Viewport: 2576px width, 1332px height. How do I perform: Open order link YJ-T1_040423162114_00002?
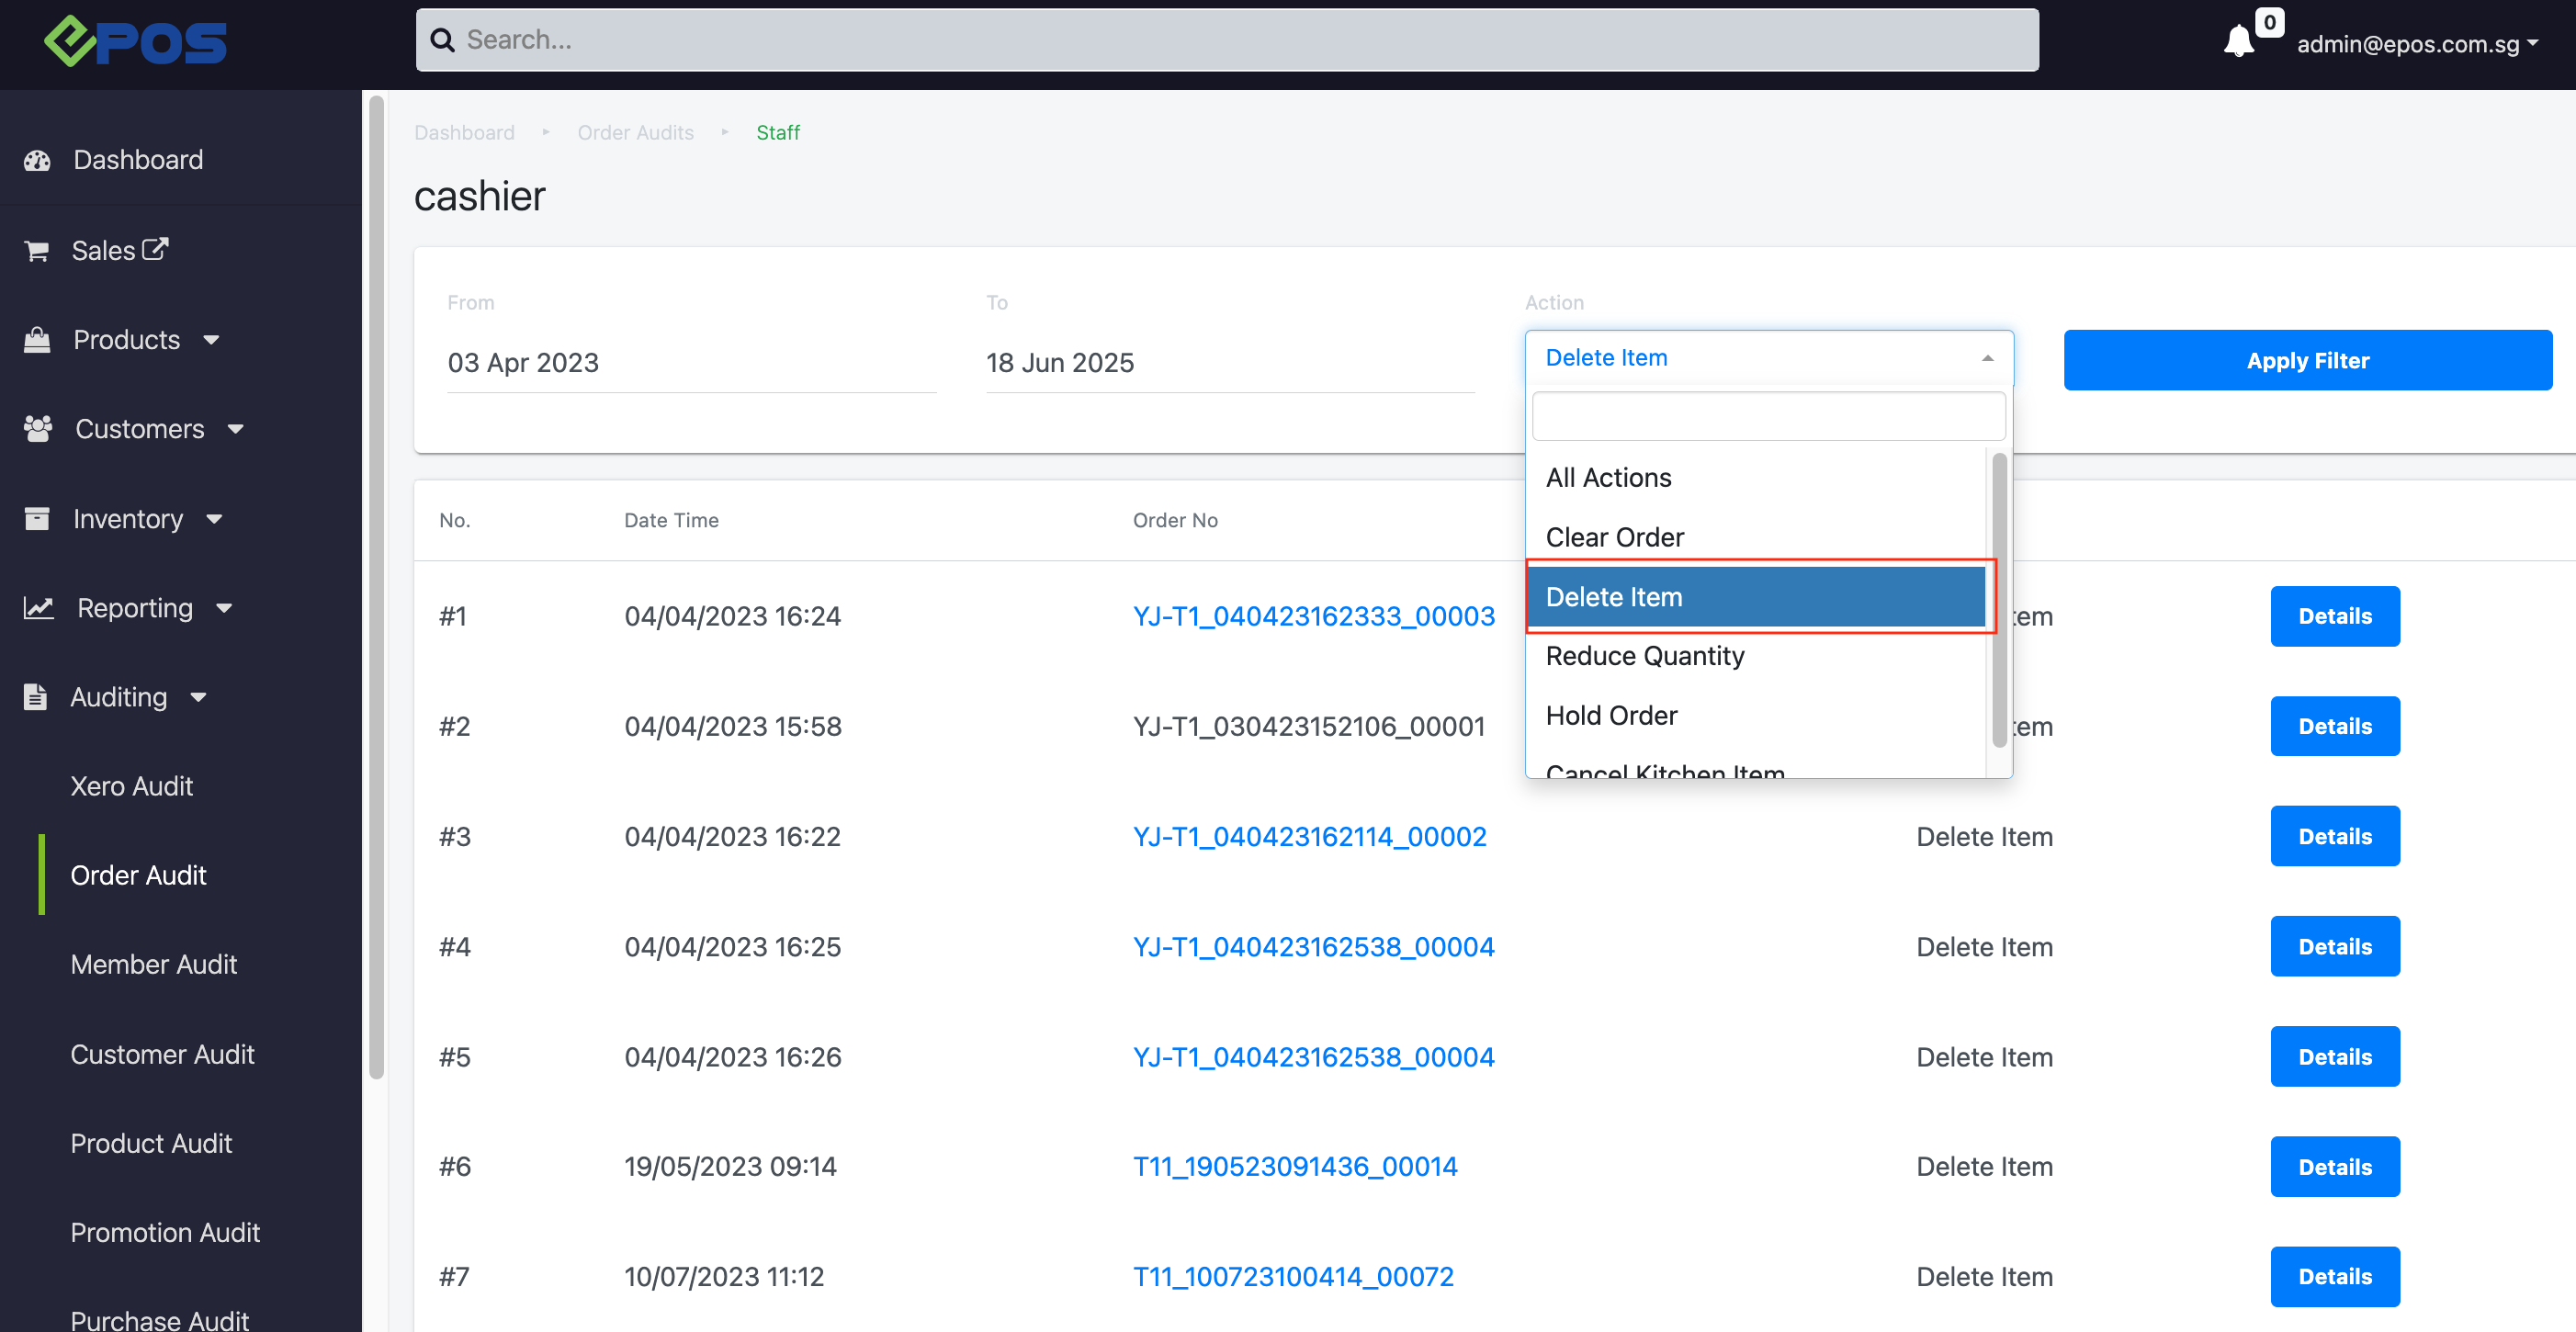(x=1308, y=836)
